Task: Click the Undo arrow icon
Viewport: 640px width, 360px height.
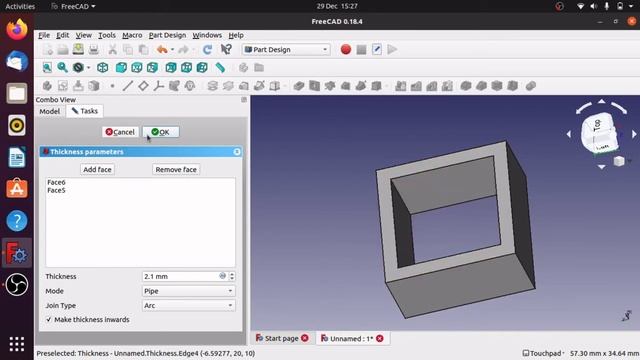Action: (162, 49)
